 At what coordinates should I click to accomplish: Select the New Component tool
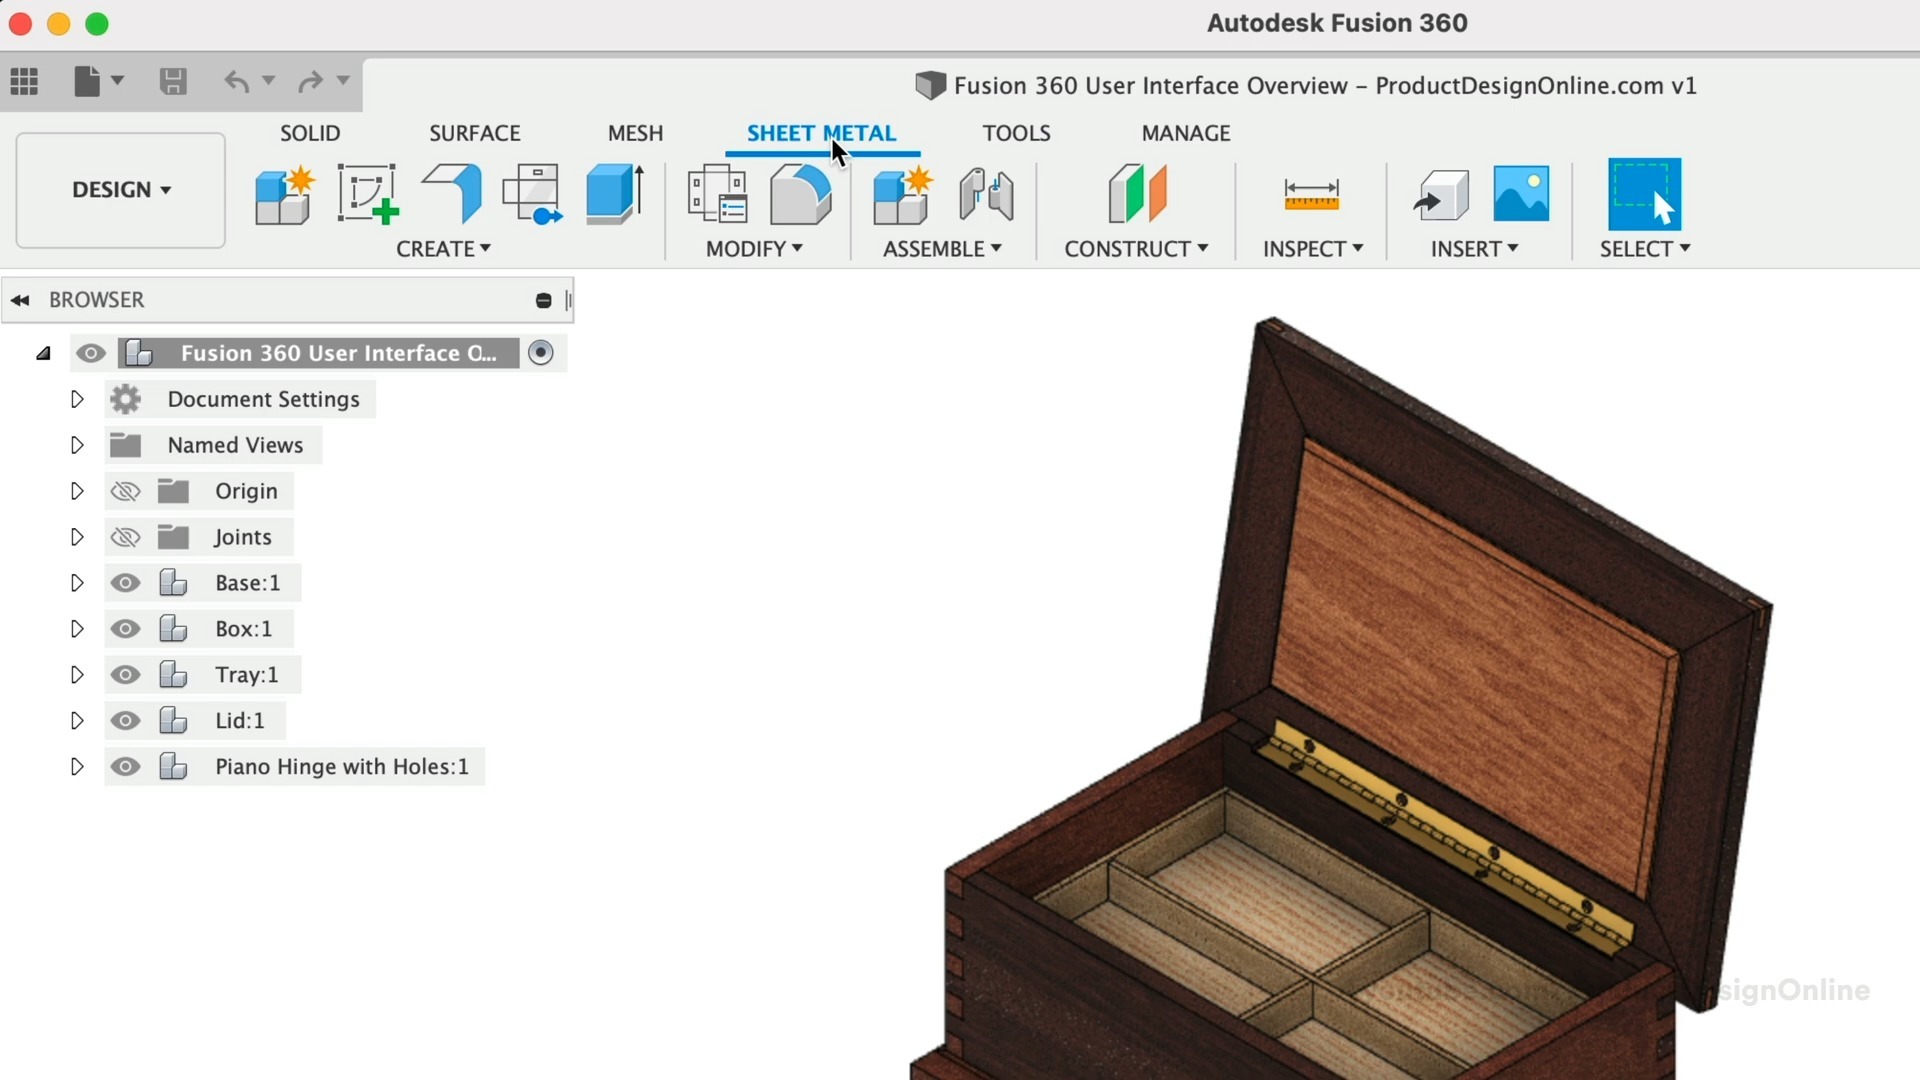pyautogui.click(x=284, y=194)
